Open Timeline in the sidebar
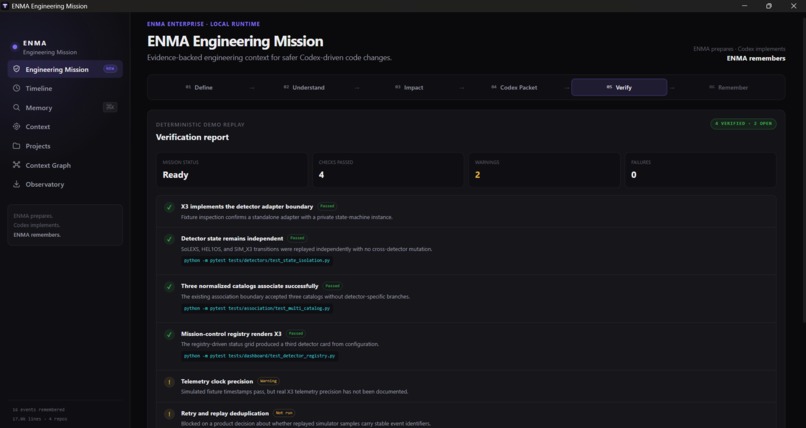Screen dimensions: 806x428 point(65,88)
